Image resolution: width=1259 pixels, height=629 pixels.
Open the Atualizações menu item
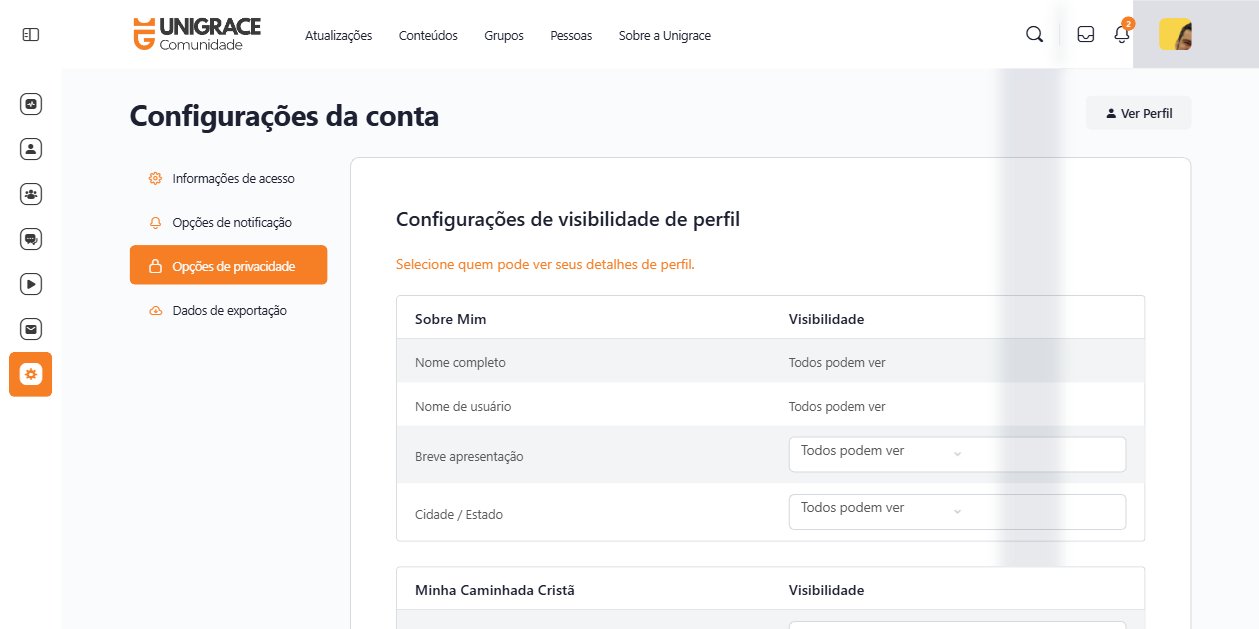338,35
